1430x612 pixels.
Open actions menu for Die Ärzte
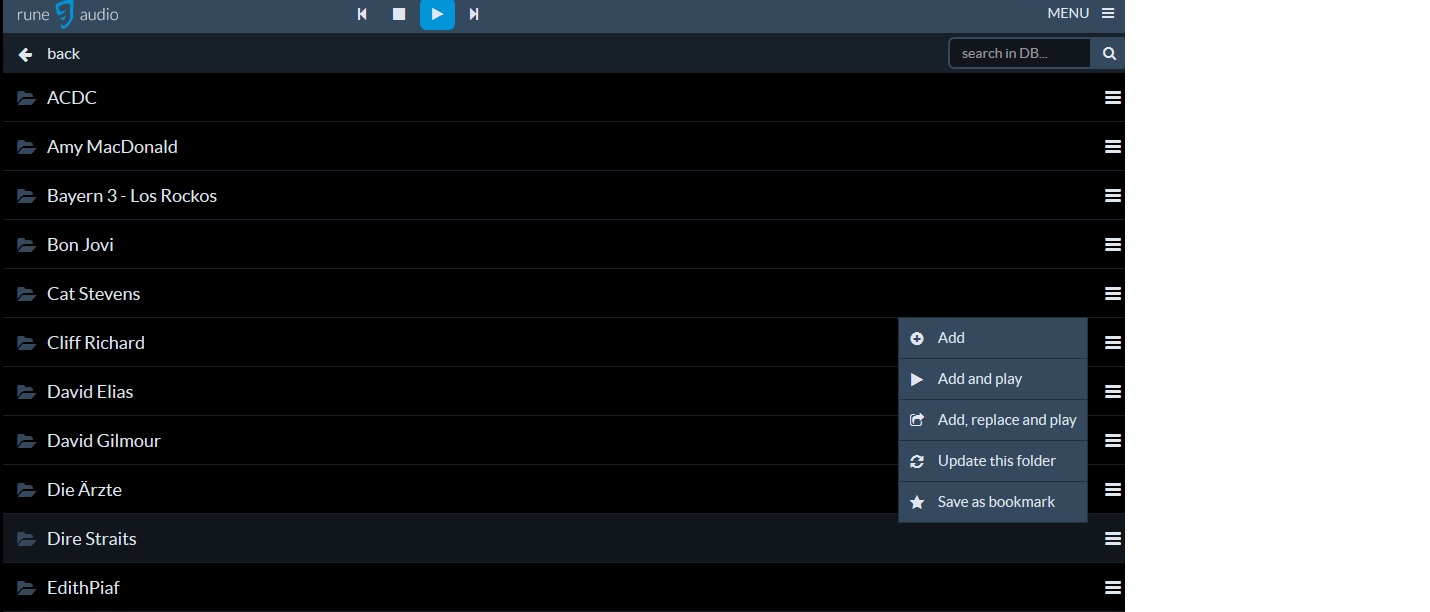[1112, 489]
